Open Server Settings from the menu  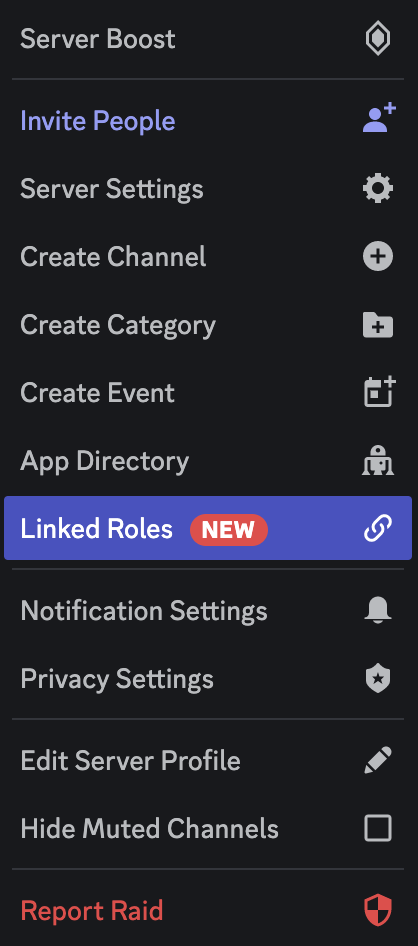(x=208, y=189)
